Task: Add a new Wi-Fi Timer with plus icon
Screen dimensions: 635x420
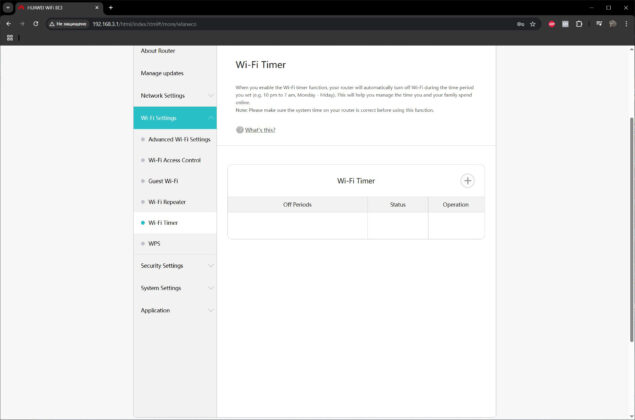Action: [x=467, y=181]
